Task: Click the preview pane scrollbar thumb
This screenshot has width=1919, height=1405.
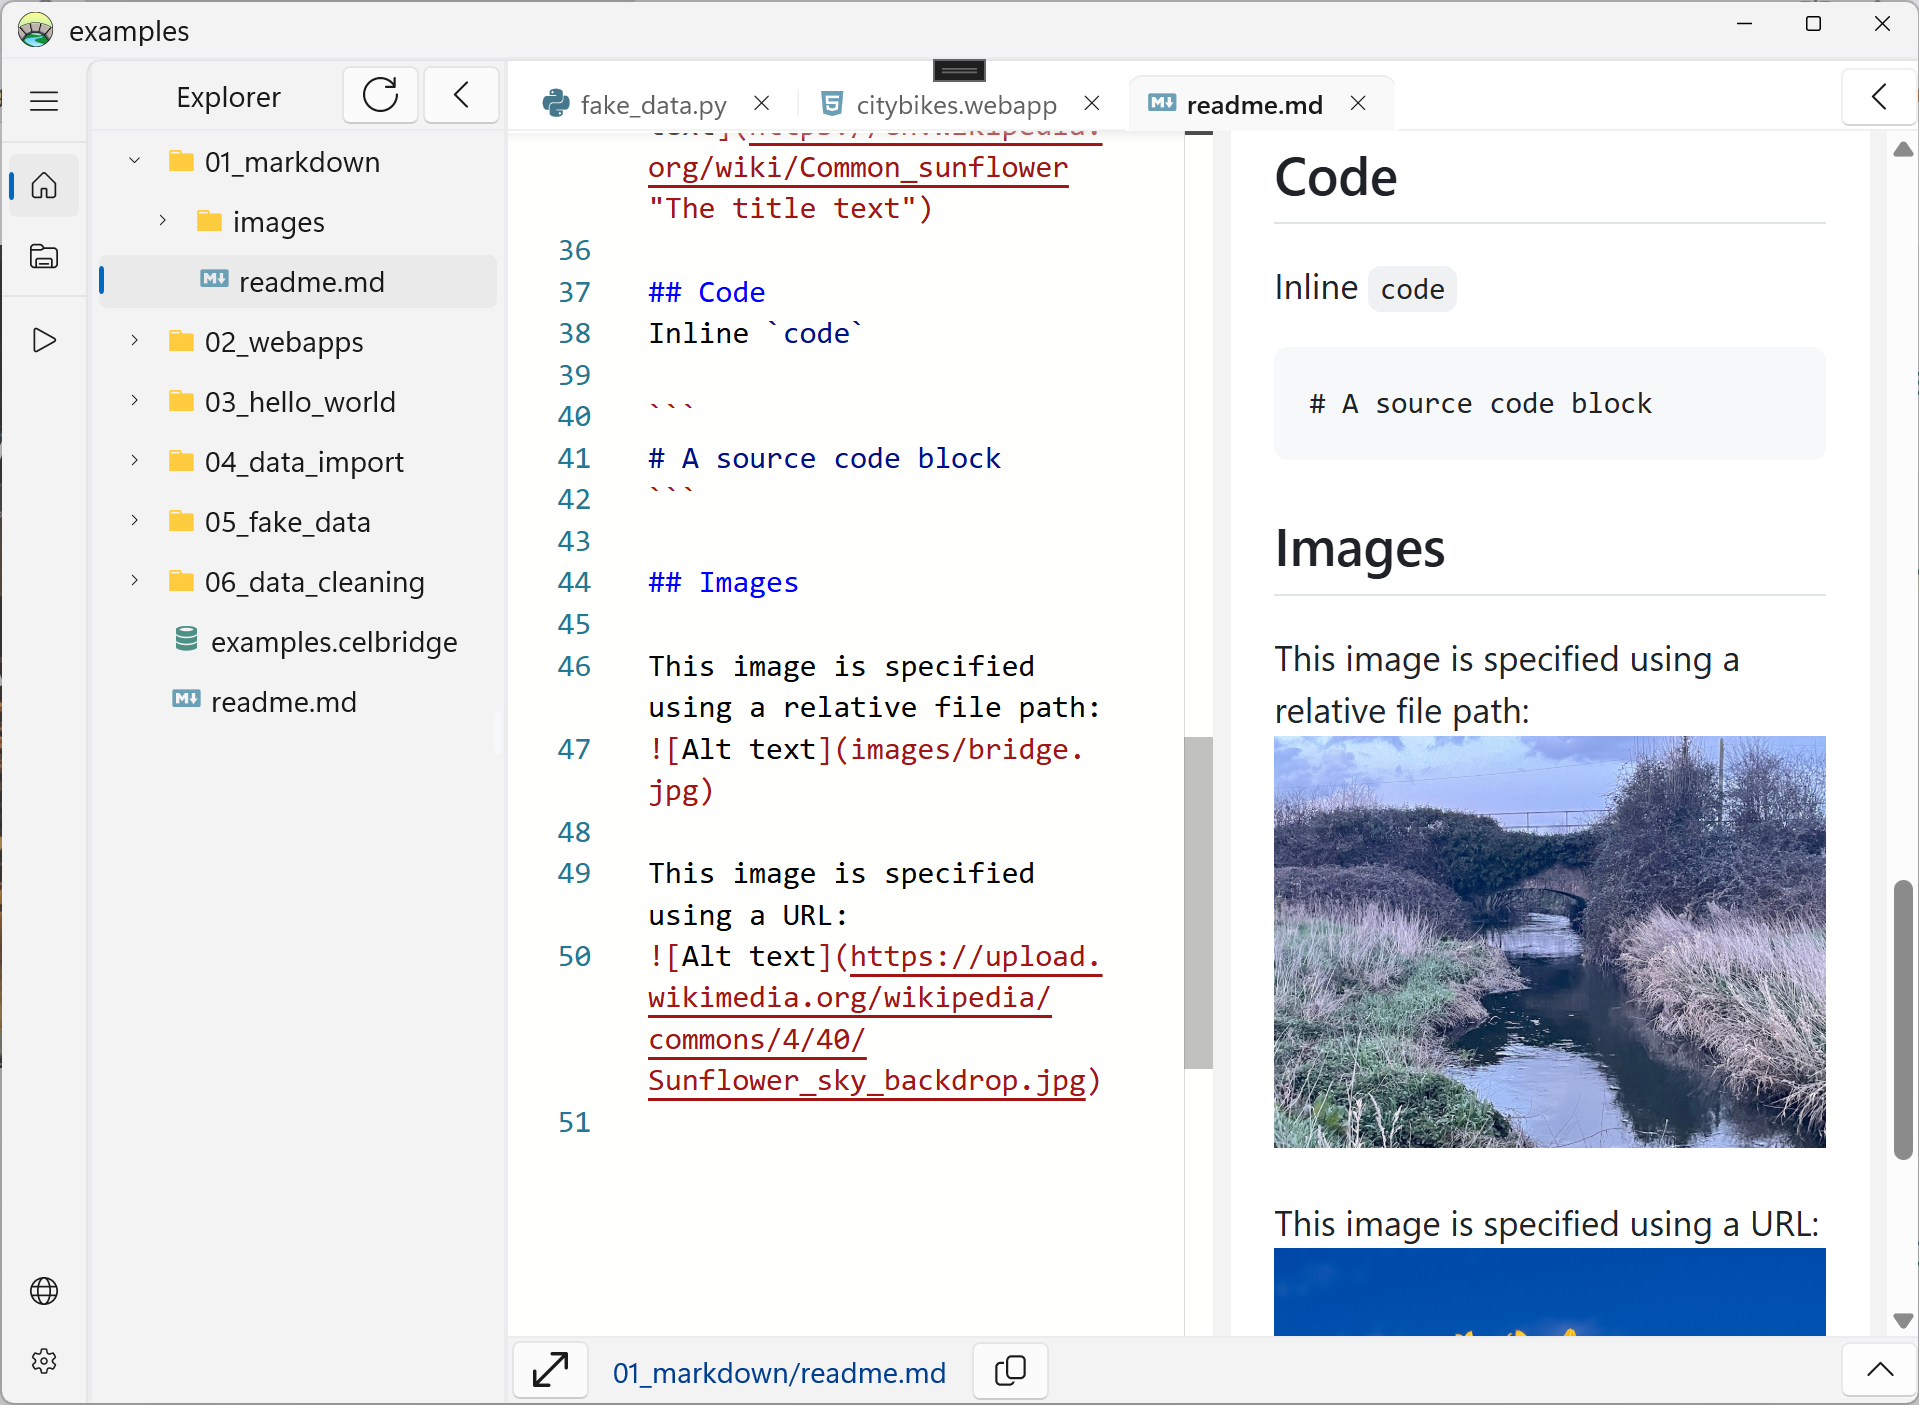Action: click(x=1903, y=1020)
